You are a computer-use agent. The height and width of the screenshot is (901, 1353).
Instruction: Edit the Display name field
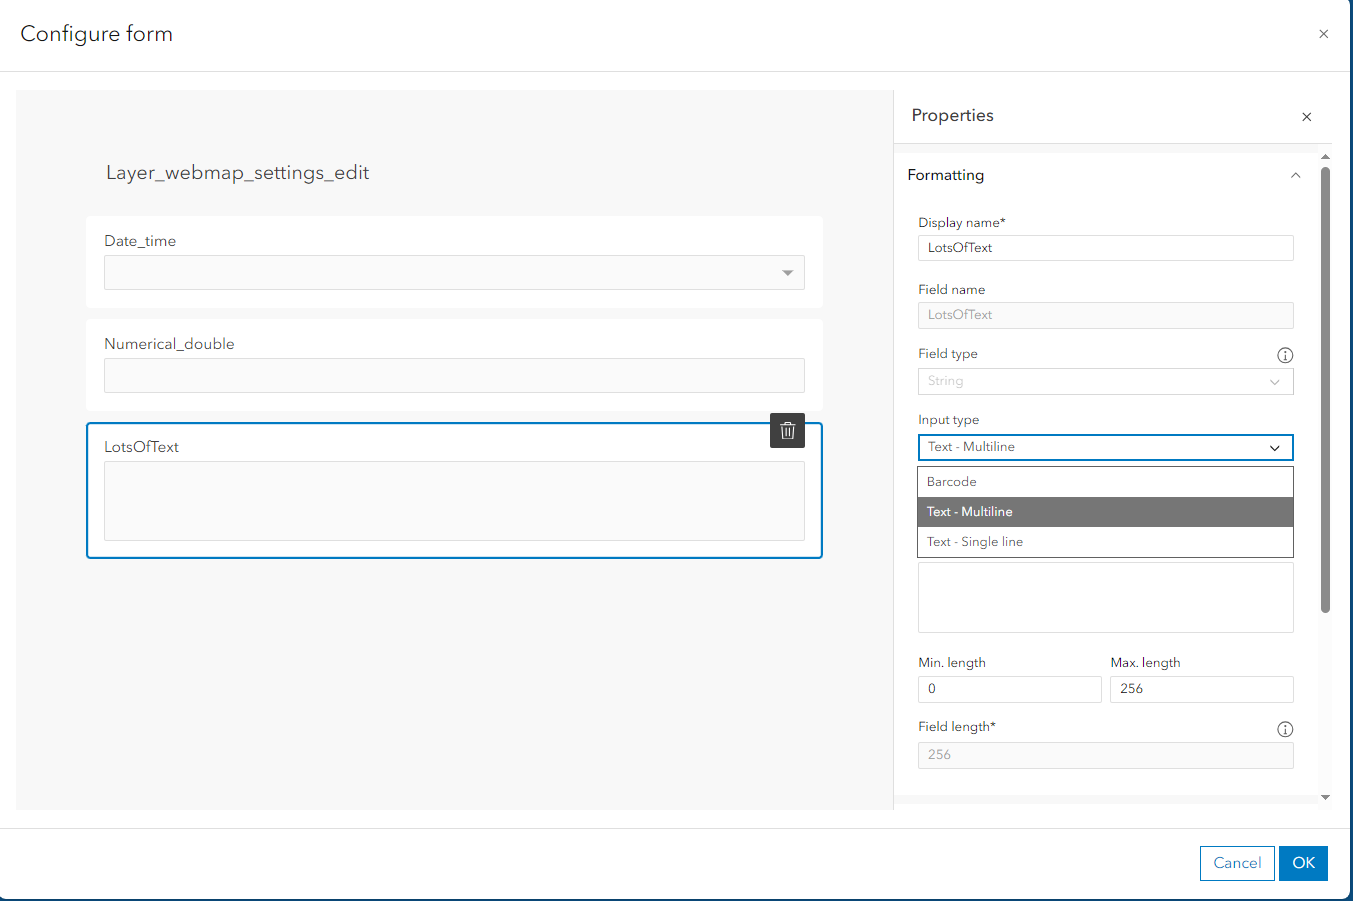(1105, 247)
